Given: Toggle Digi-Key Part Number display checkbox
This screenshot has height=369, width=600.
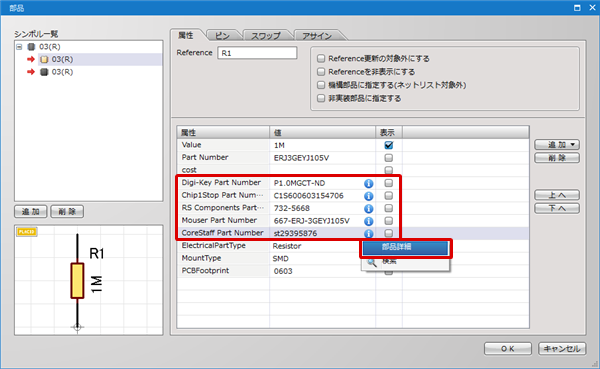Looking at the screenshot, I should pos(388,183).
